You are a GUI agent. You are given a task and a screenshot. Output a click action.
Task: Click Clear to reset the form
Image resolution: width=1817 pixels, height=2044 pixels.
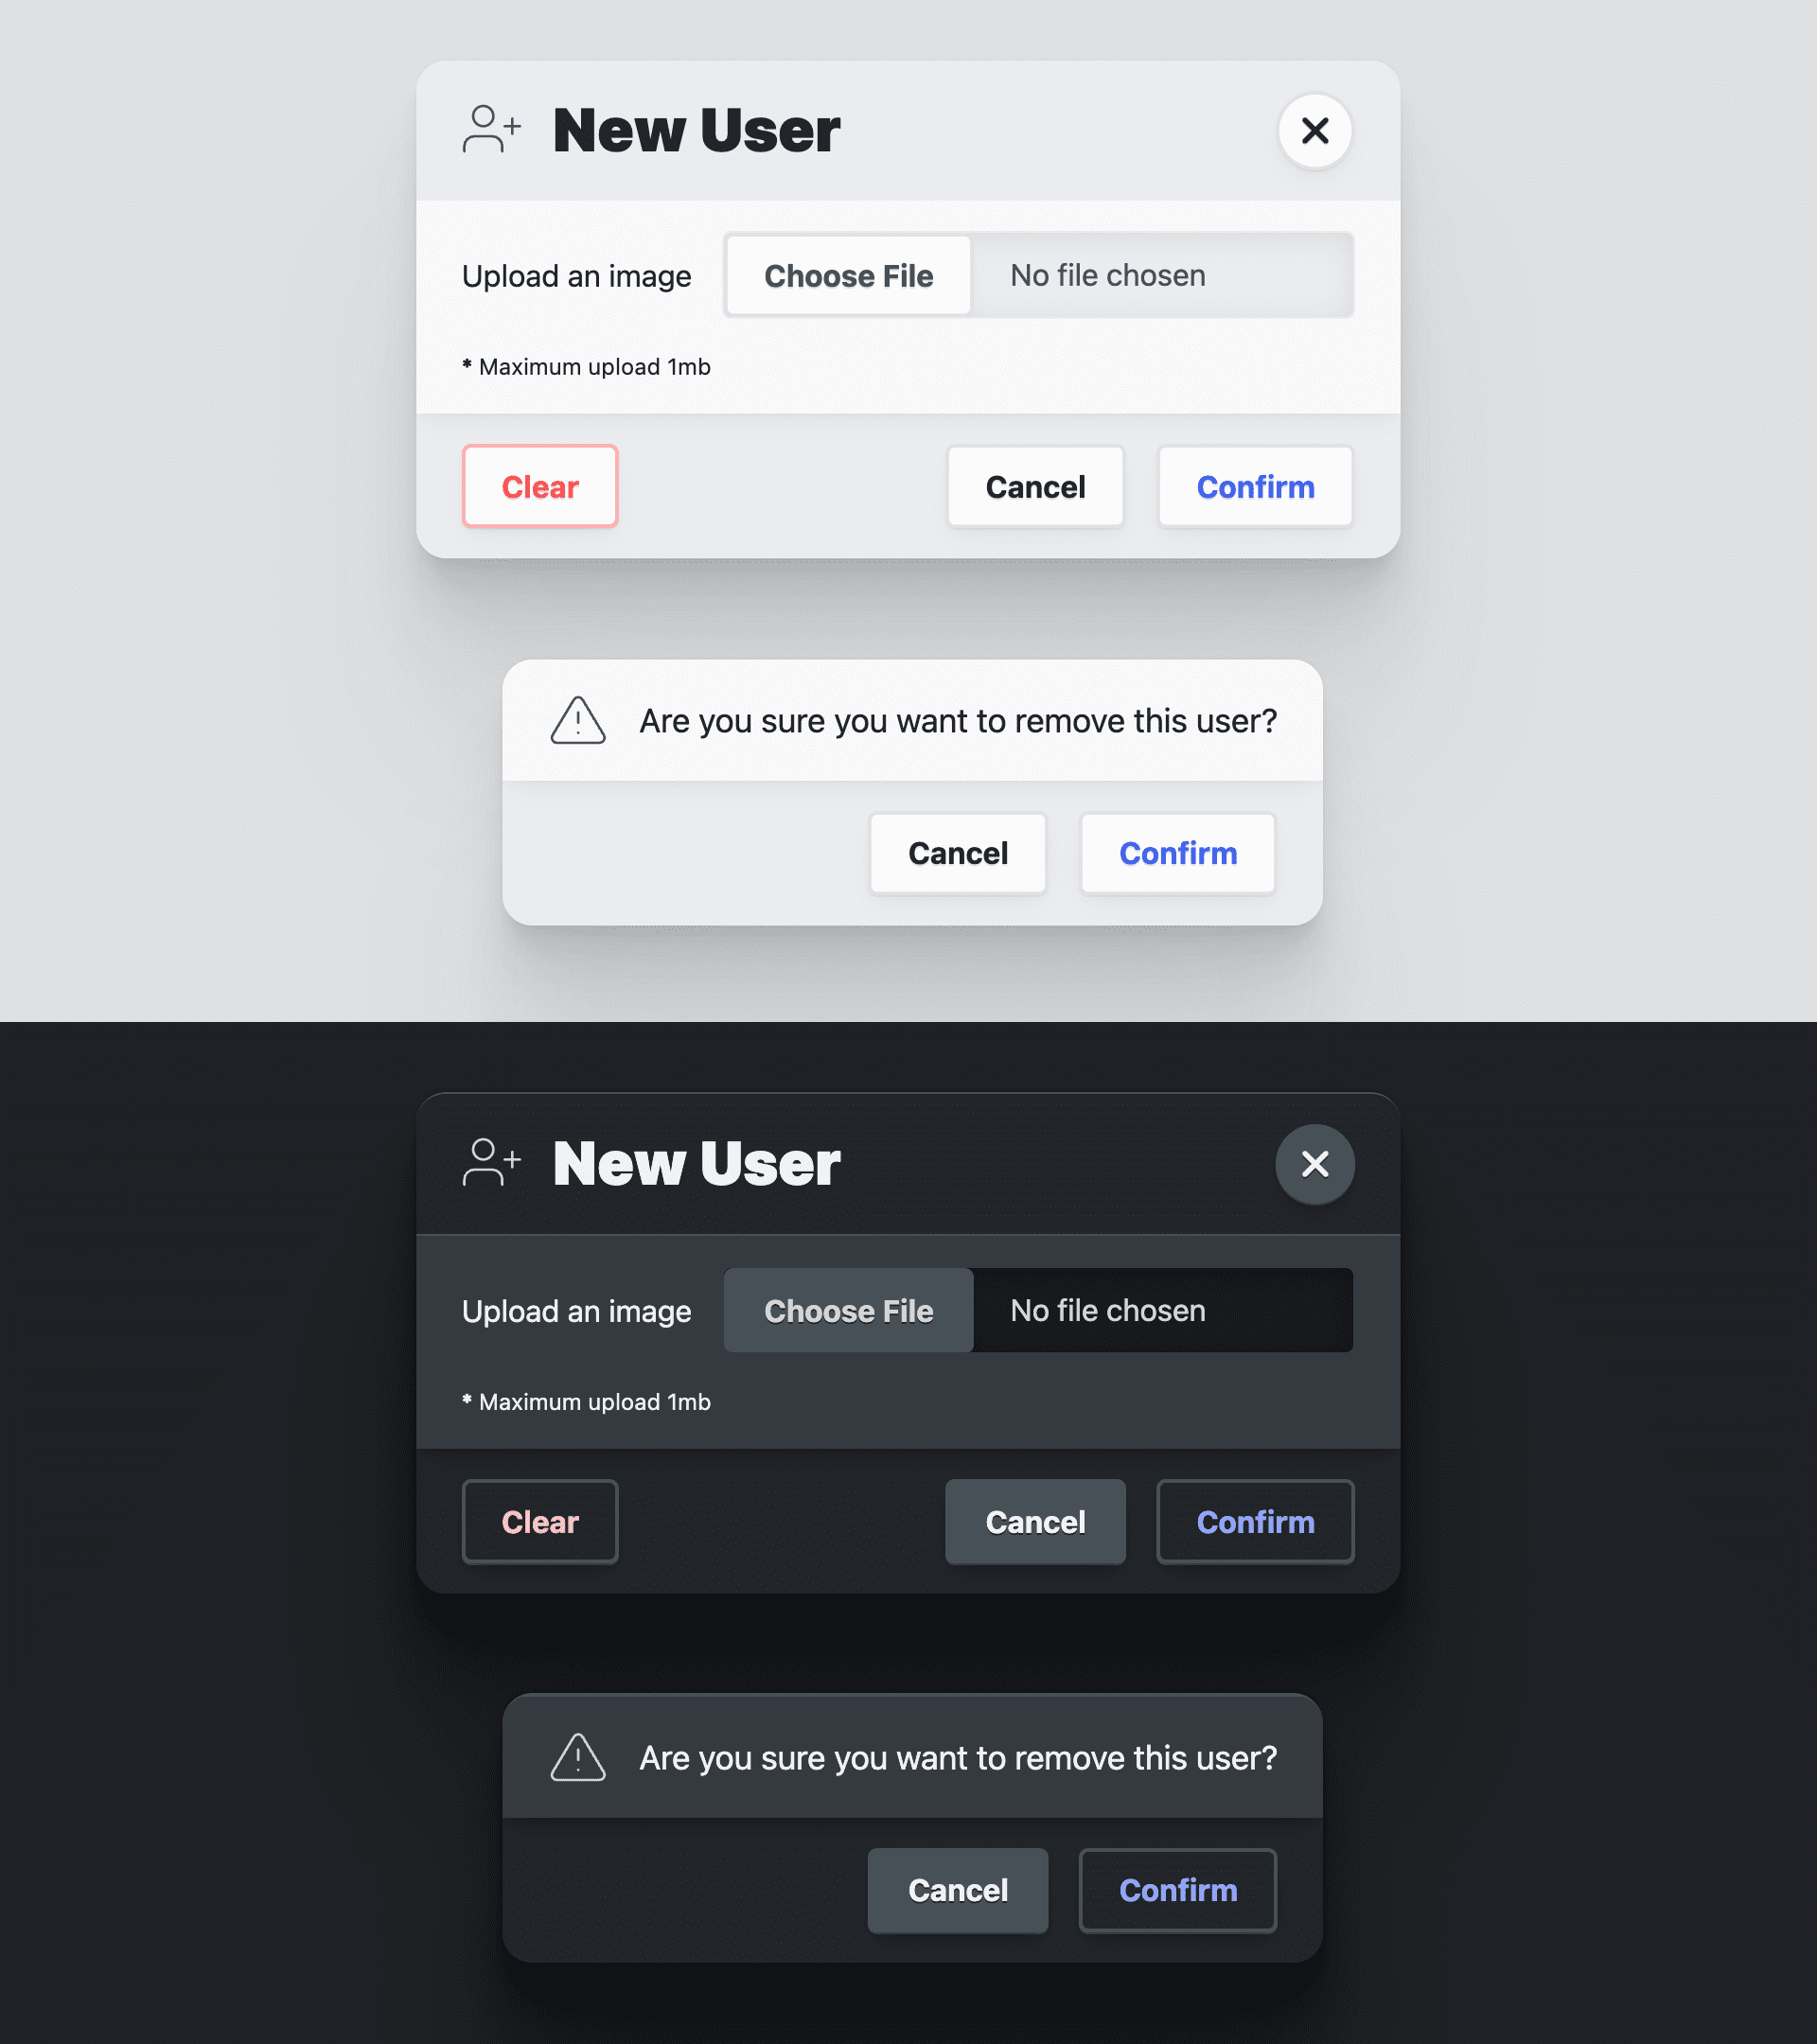540,485
